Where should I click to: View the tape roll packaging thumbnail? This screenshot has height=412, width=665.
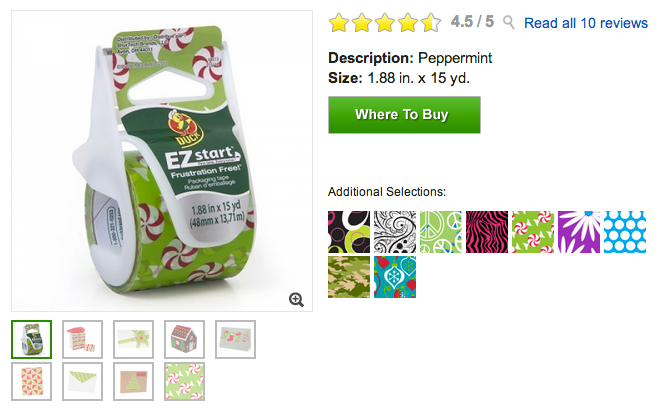click(x=31, y=339)
